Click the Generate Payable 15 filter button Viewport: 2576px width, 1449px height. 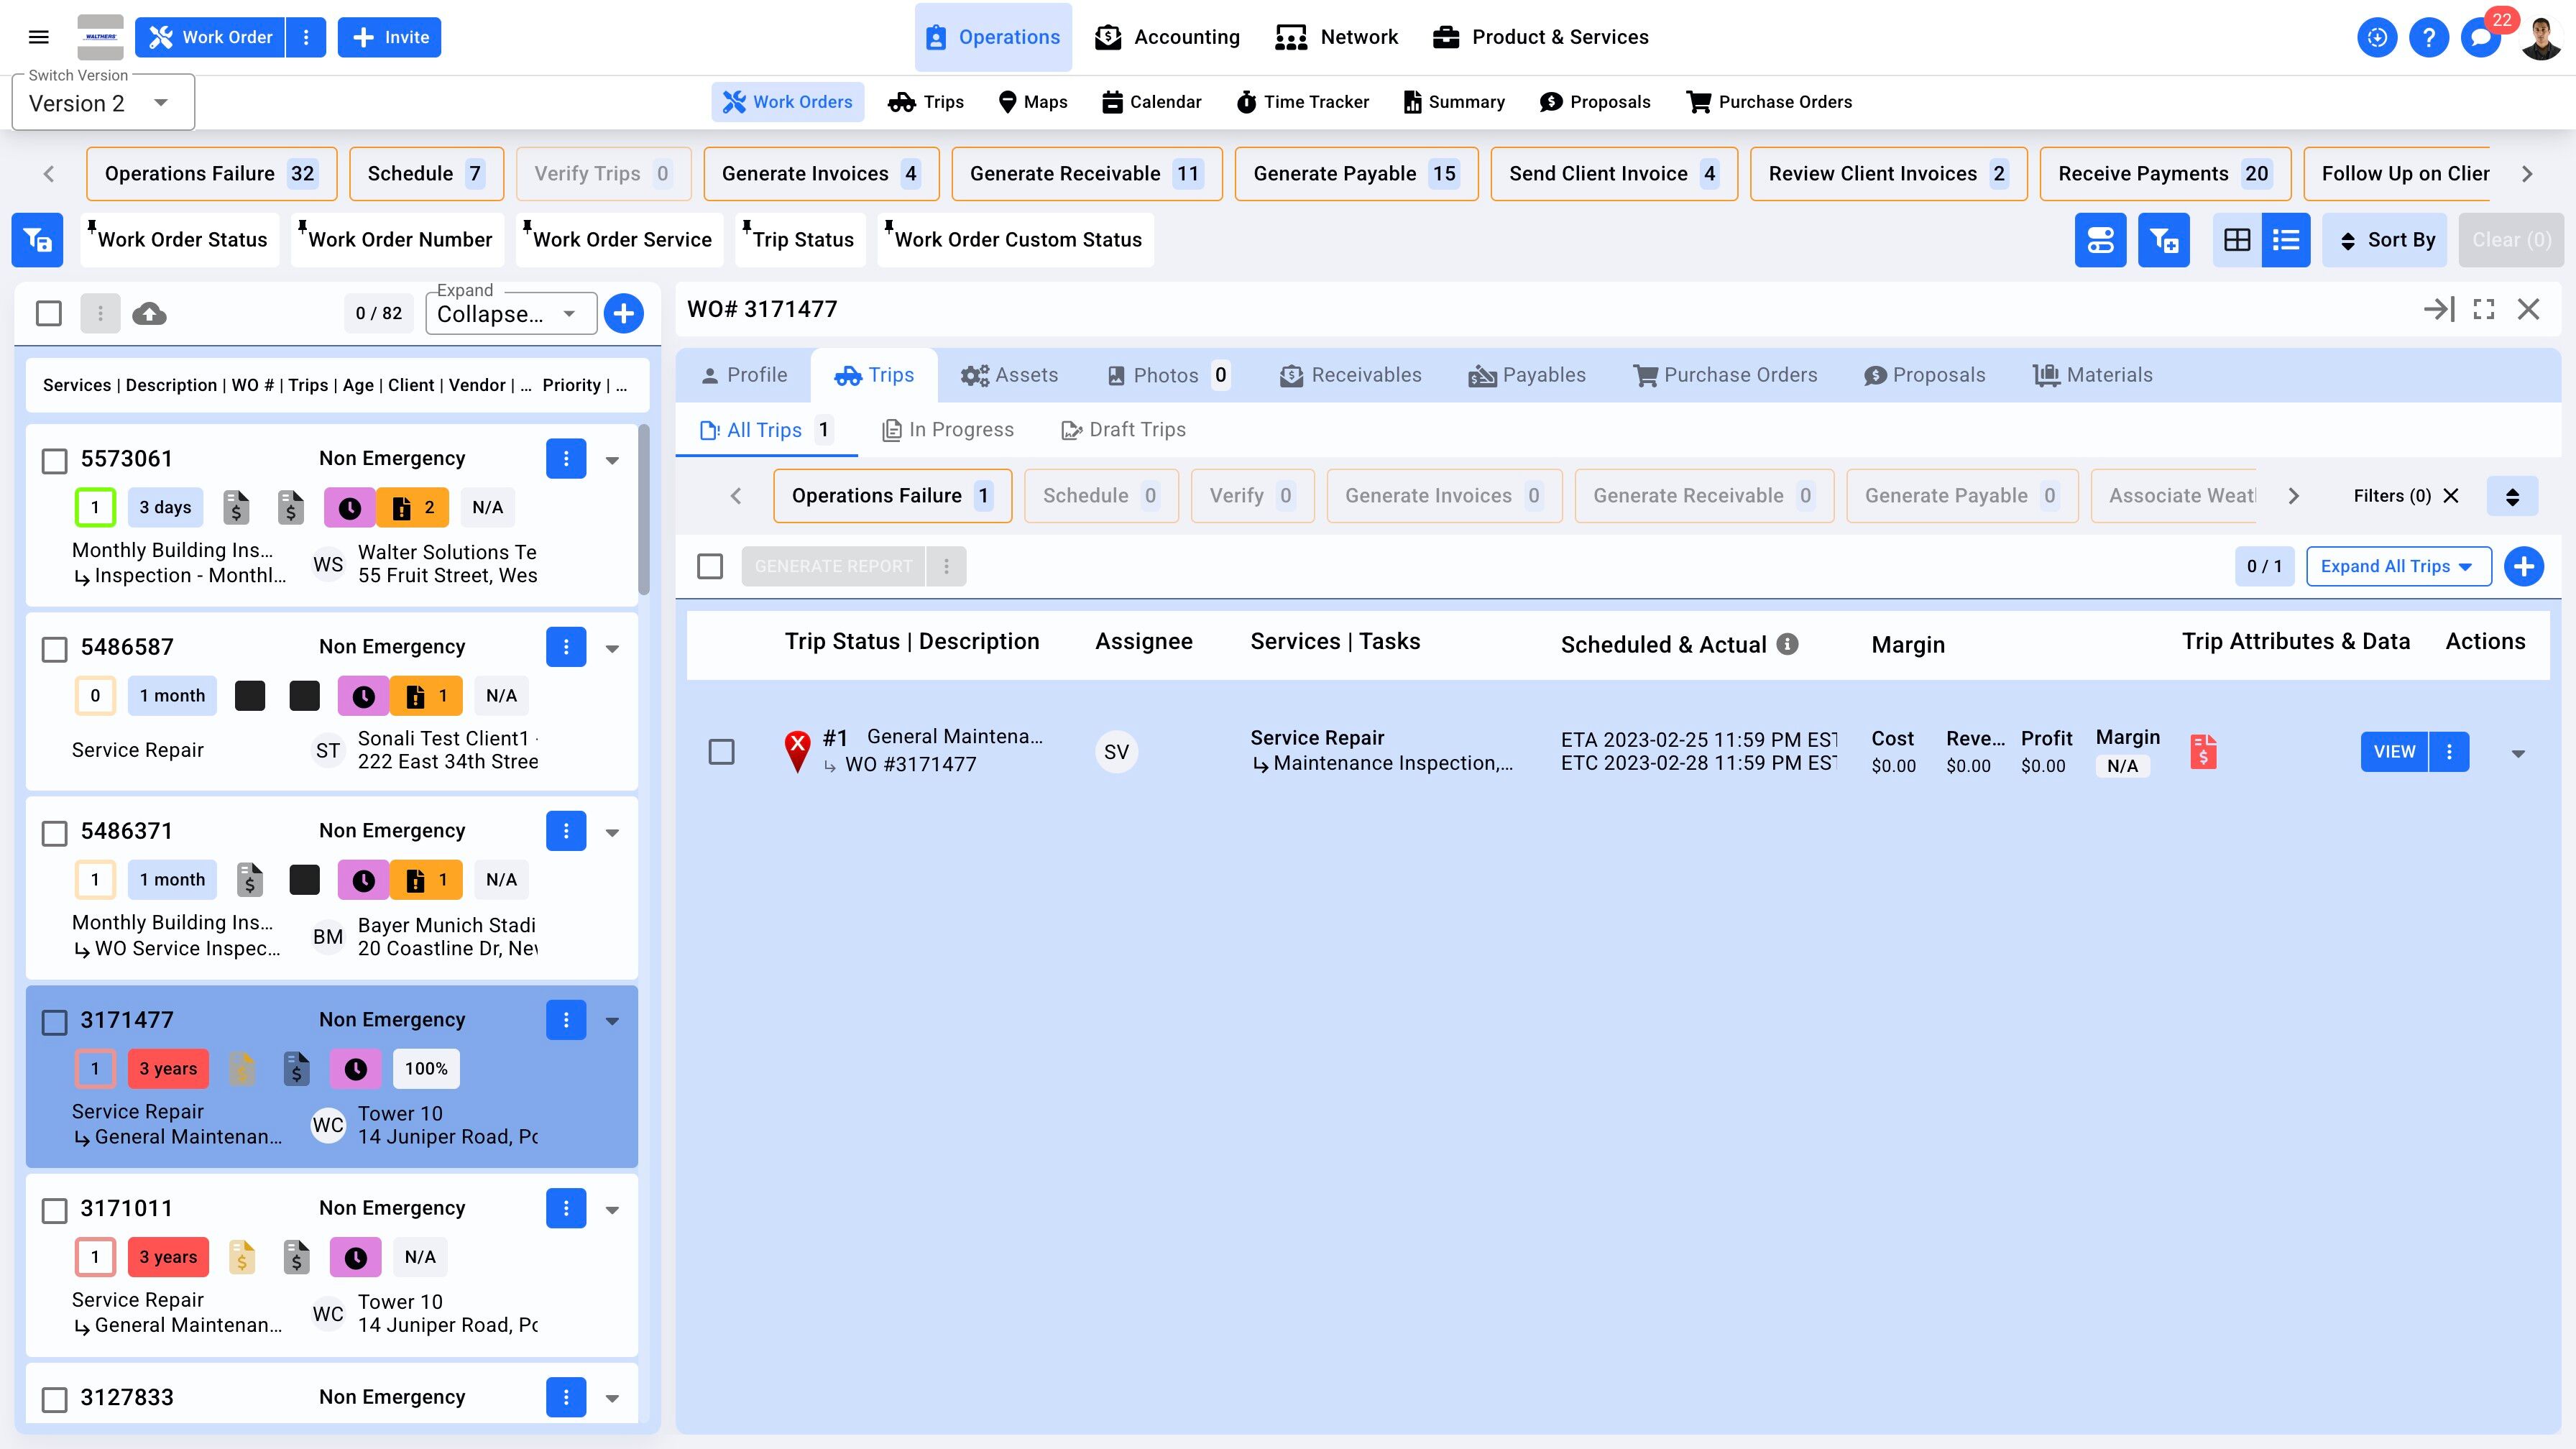tap(1355, 174)
